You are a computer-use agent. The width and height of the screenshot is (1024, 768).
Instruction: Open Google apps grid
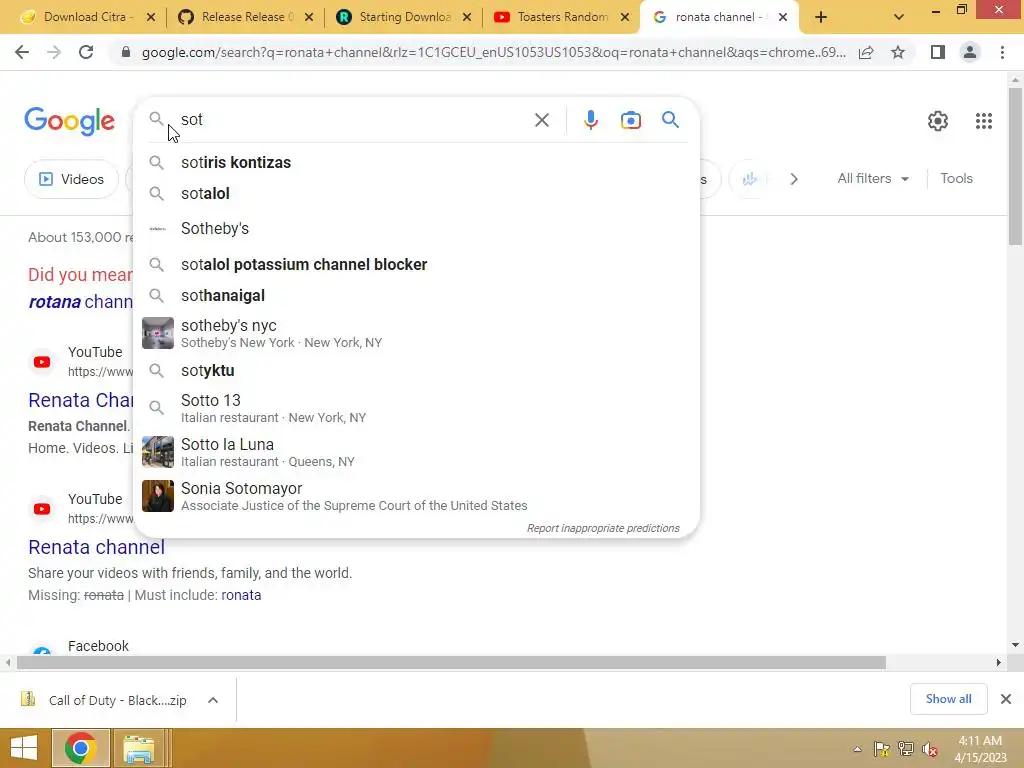[x=984, y=121]
